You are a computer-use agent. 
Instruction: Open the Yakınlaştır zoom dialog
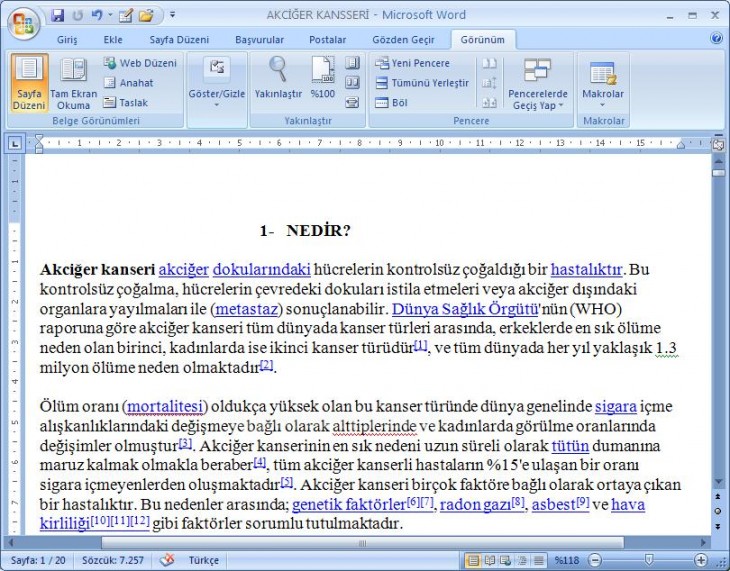pyautogui.click(x=278, y=78)
